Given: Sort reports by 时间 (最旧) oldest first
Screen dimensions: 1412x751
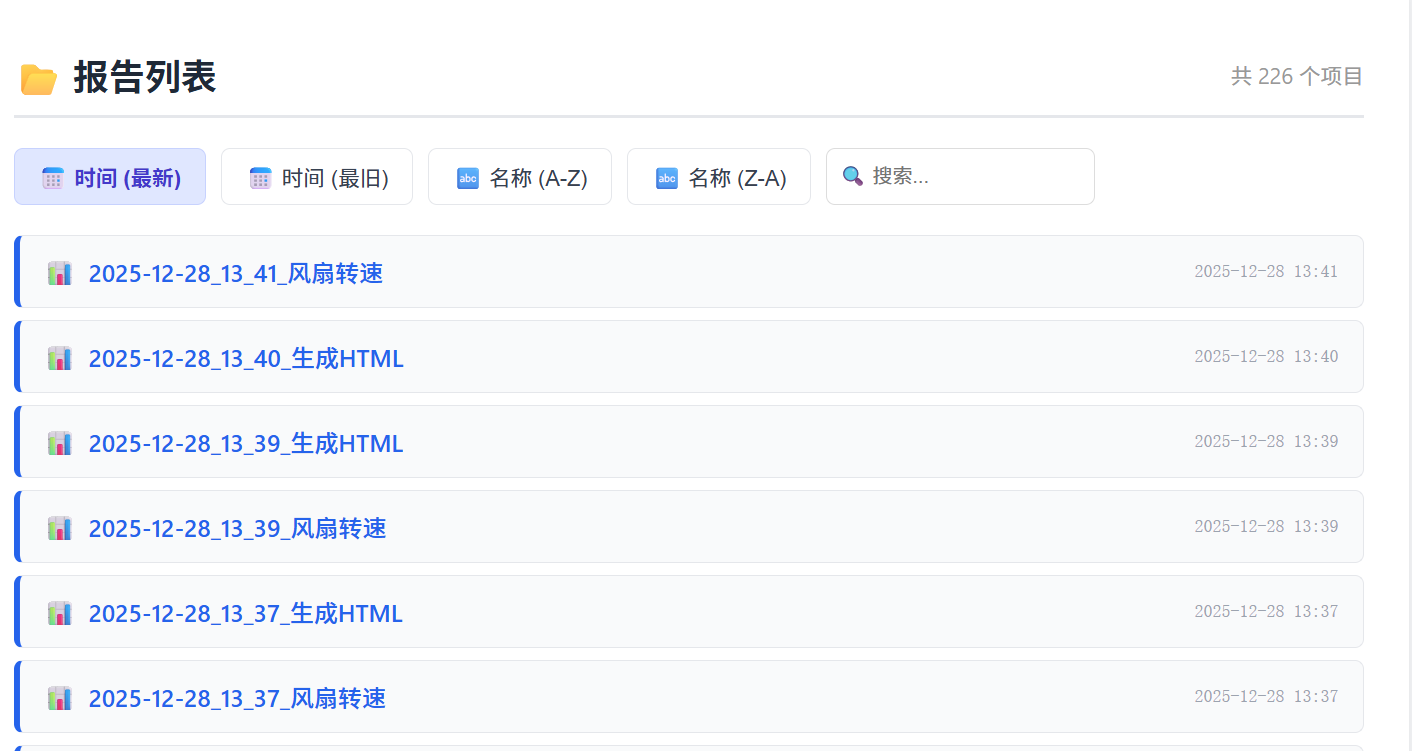Looking at the screenshot, I should coord(316,177).
